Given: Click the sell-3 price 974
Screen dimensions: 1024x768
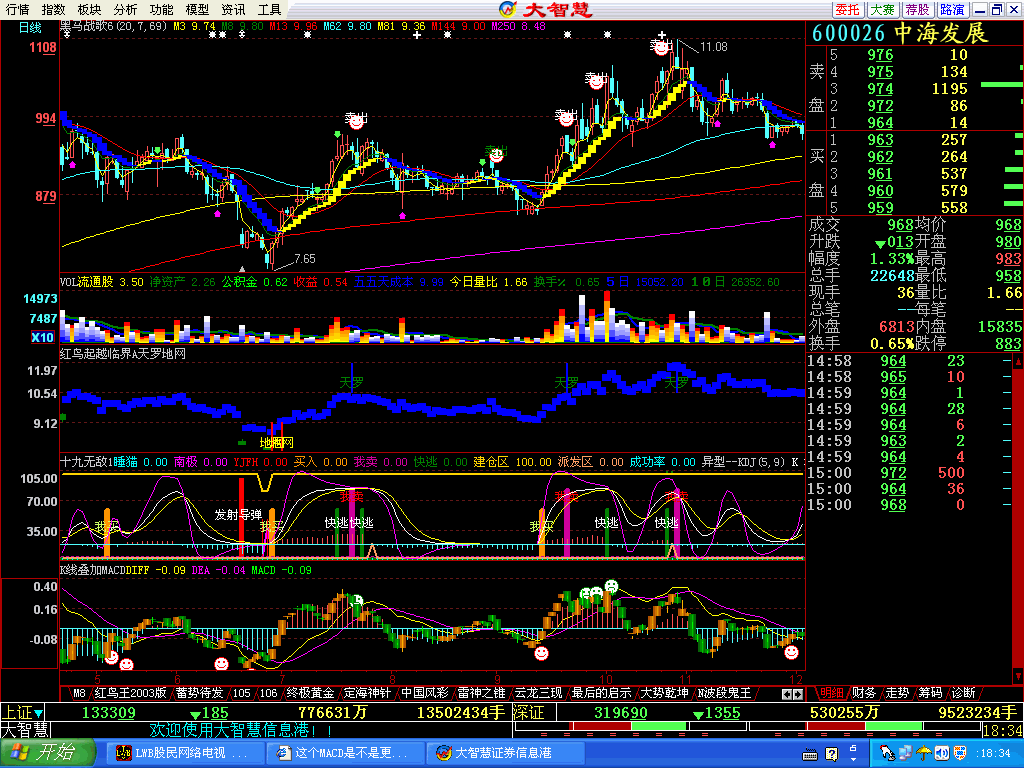Looking at the screenshot, I should [x=880, y=89].
